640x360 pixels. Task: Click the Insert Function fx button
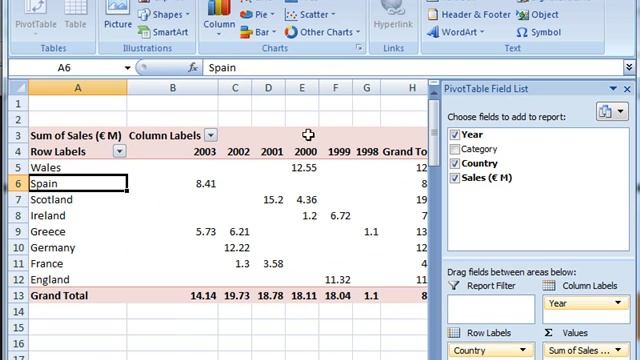coord(193,67)
